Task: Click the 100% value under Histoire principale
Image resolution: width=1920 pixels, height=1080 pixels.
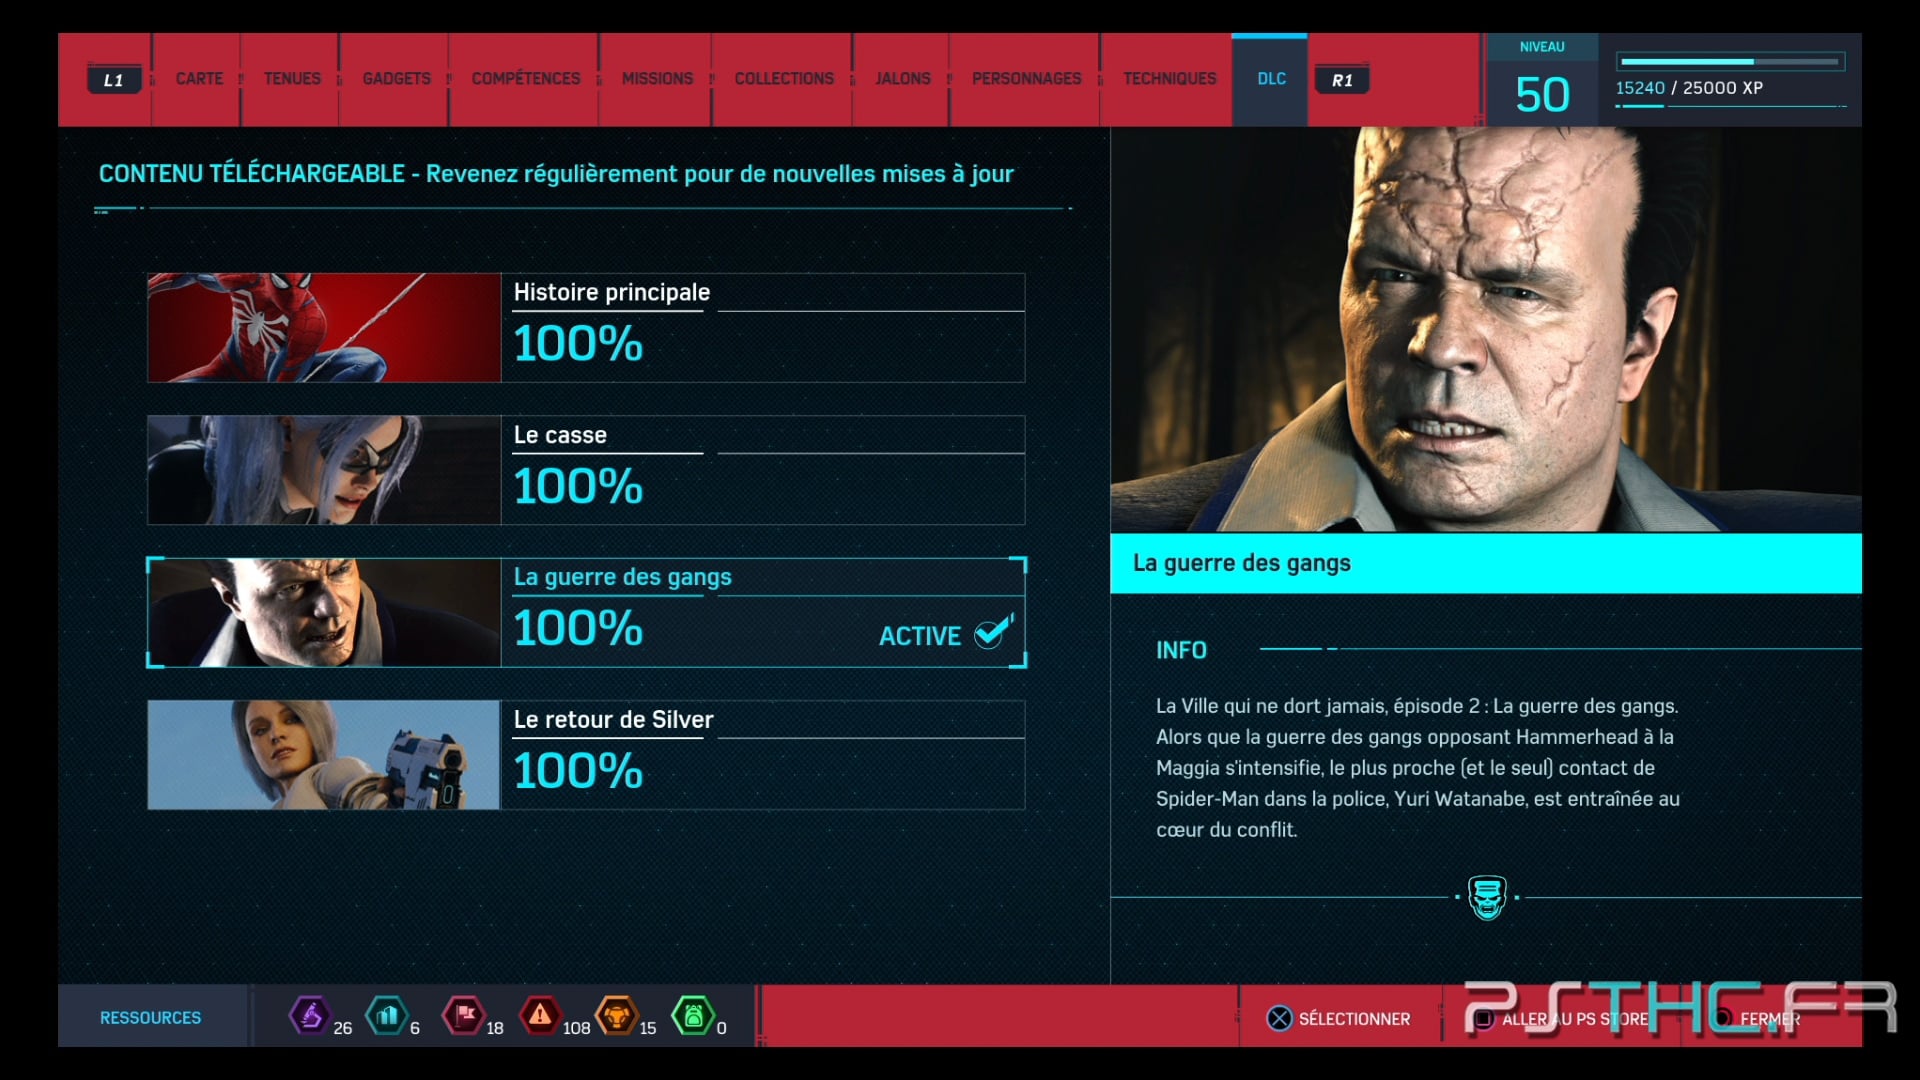Action: point(578,344)
